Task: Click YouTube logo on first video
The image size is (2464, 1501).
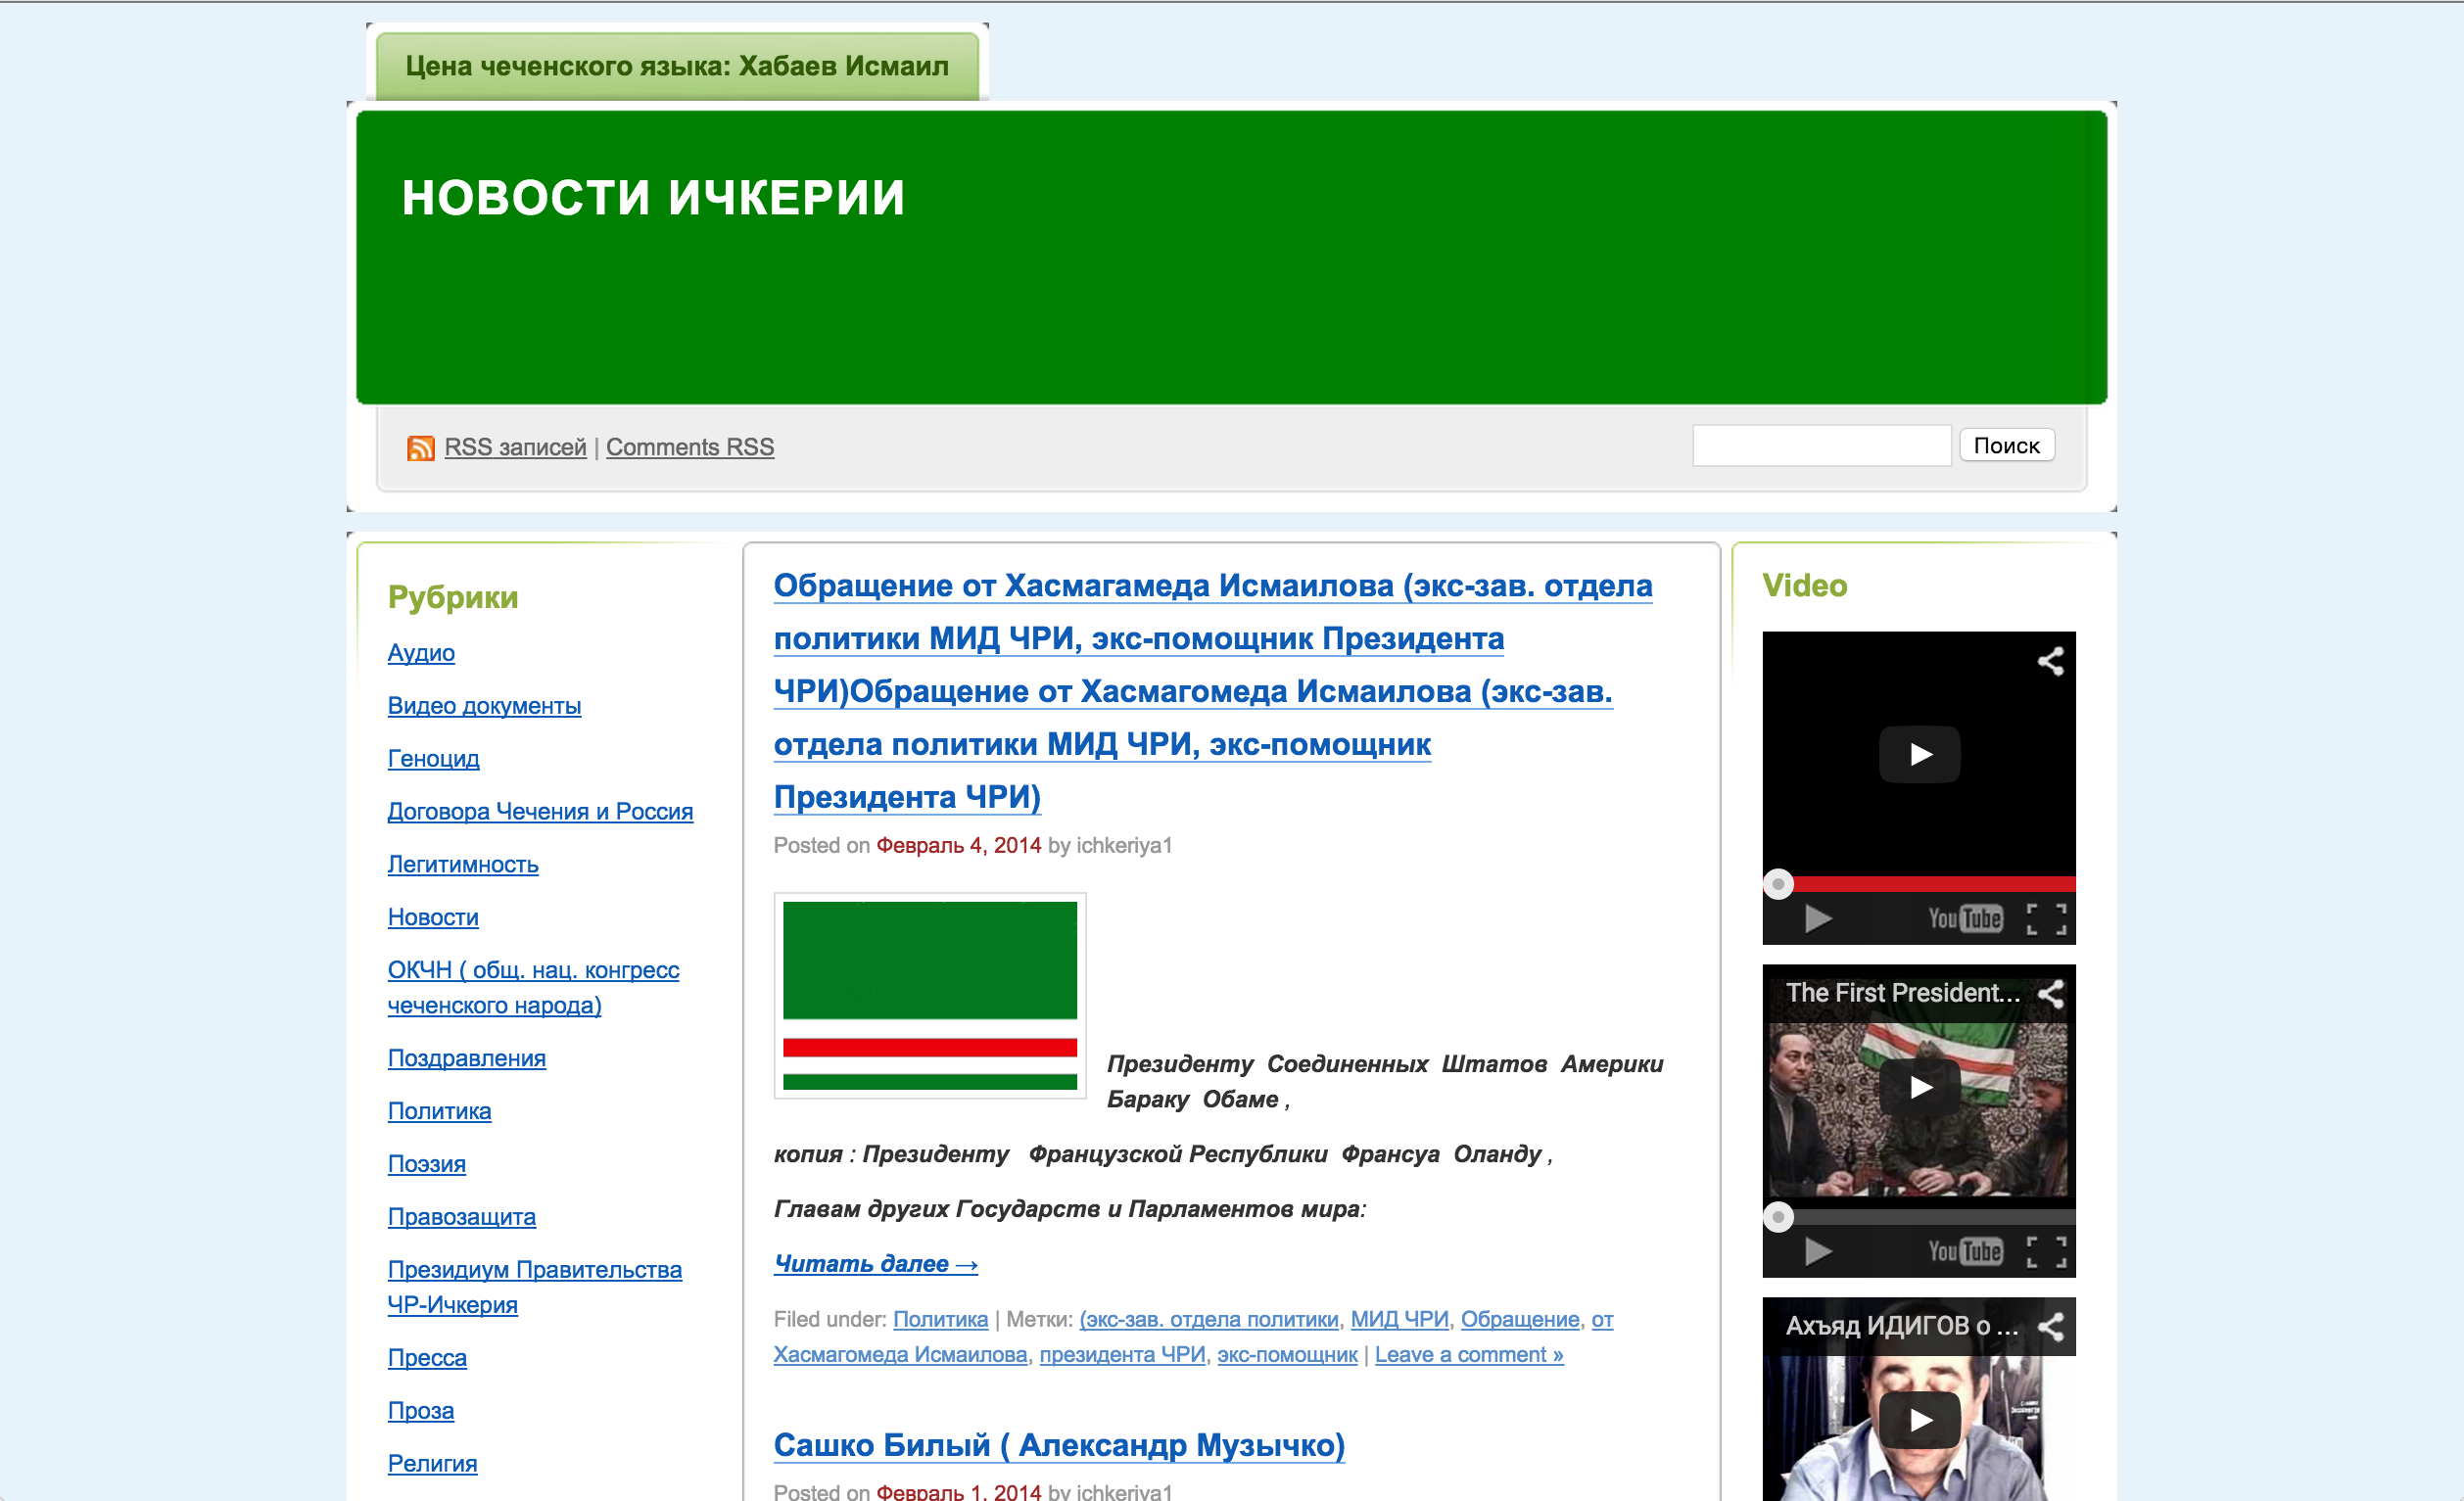Action: click(1964, 918)
